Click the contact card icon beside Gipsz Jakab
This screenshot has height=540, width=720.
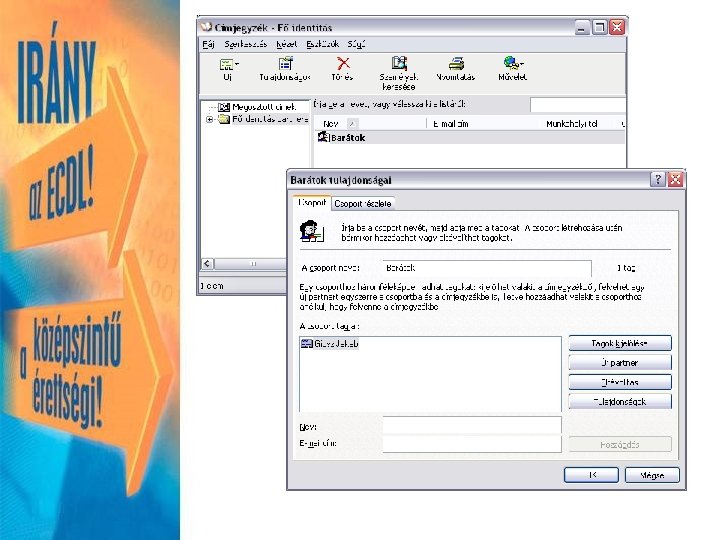click(306, 343)
